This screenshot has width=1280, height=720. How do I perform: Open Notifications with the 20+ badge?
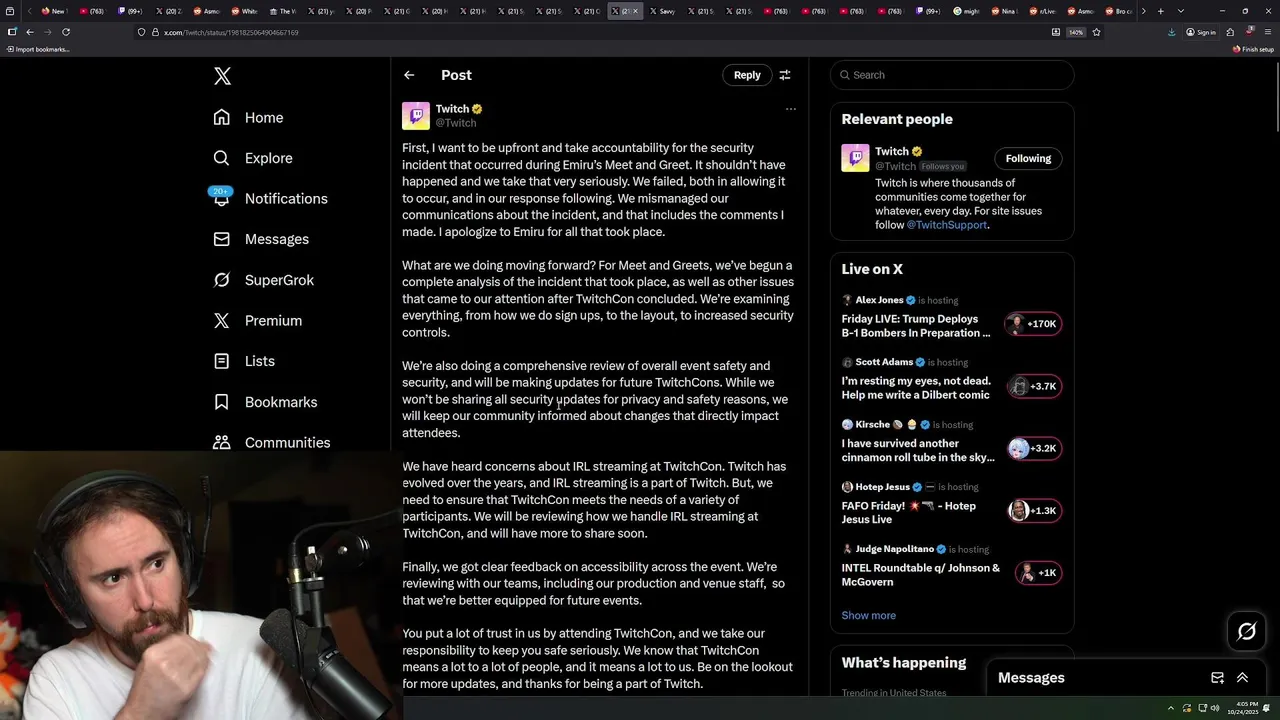(270, 198)
